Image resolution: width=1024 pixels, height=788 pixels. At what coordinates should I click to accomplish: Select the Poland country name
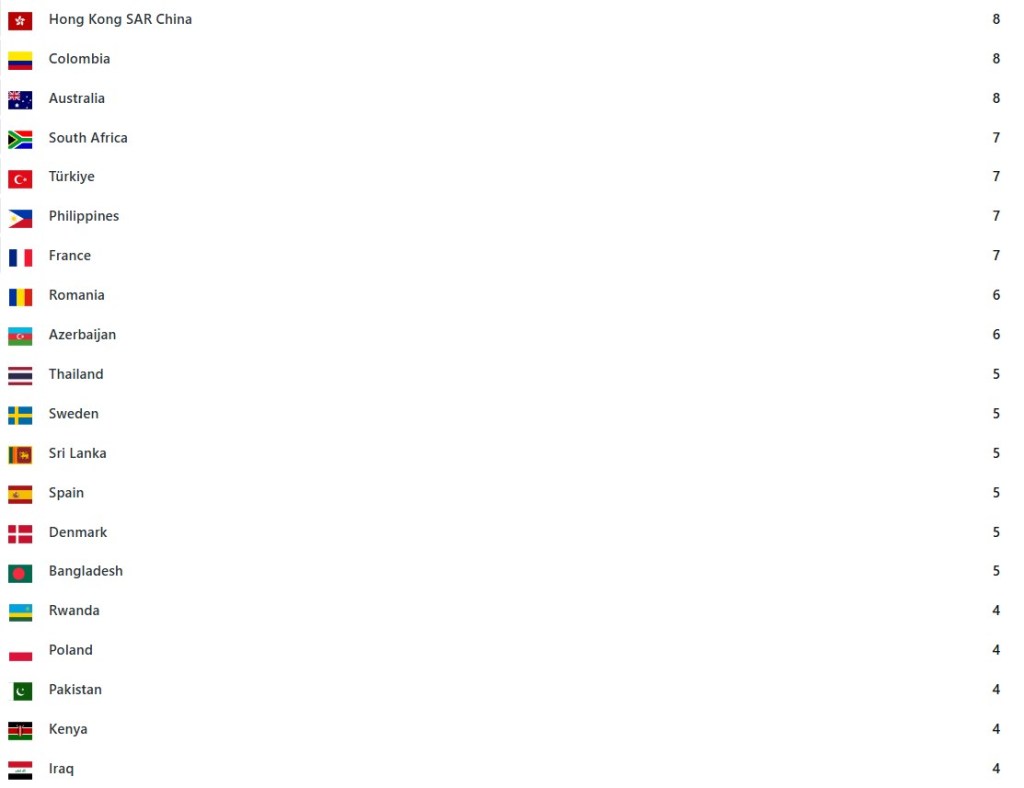click(71, 650)
